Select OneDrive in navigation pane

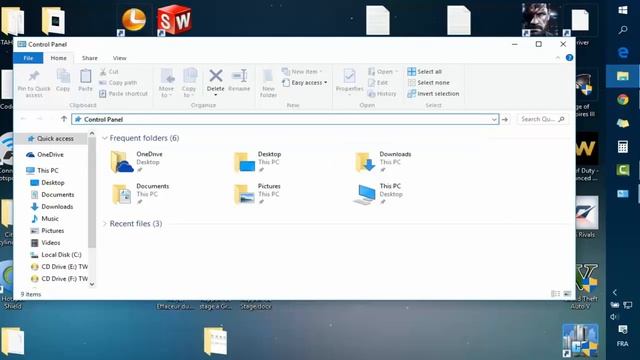[x=45, y=155]
